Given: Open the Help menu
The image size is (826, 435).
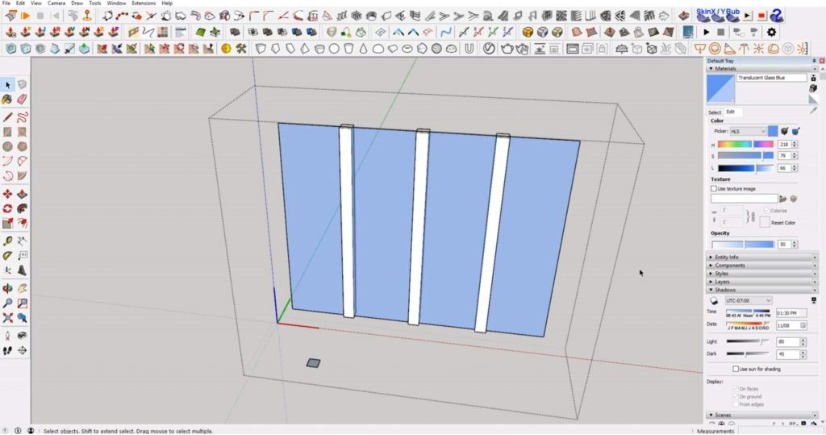Looking at the screenshot, I should [x=167, y=3].
